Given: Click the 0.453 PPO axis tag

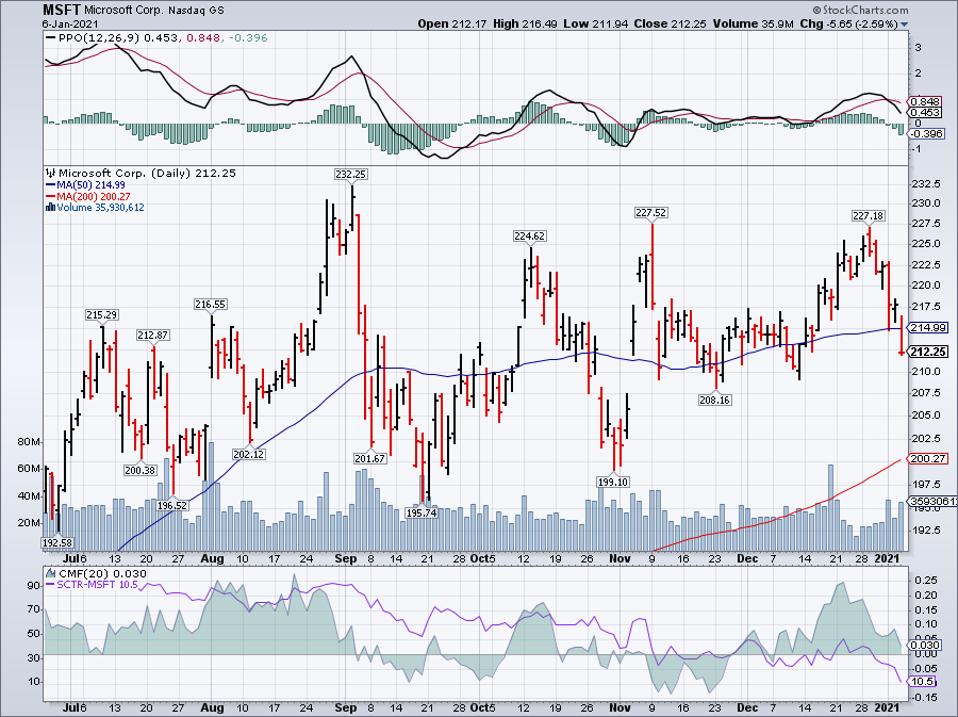Looking at the screenshot, I should pyautogui.click(x=925, y=112).
